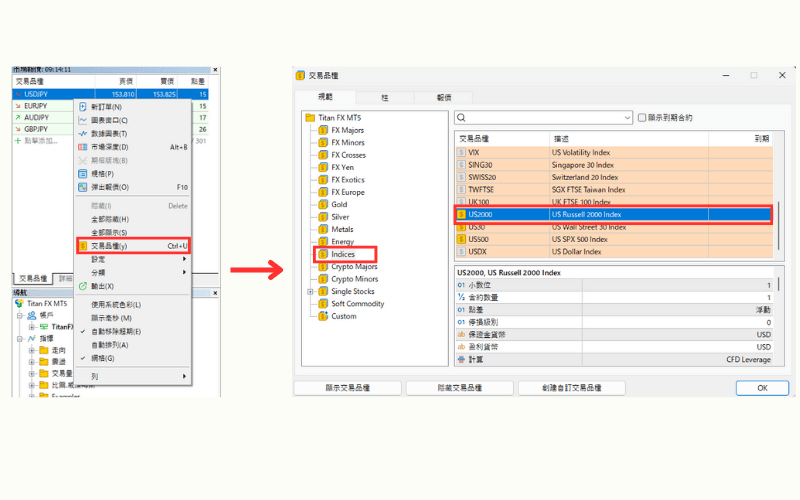Click the Custom group coin icon
The image size is (800, 500).
coord(323,316)
